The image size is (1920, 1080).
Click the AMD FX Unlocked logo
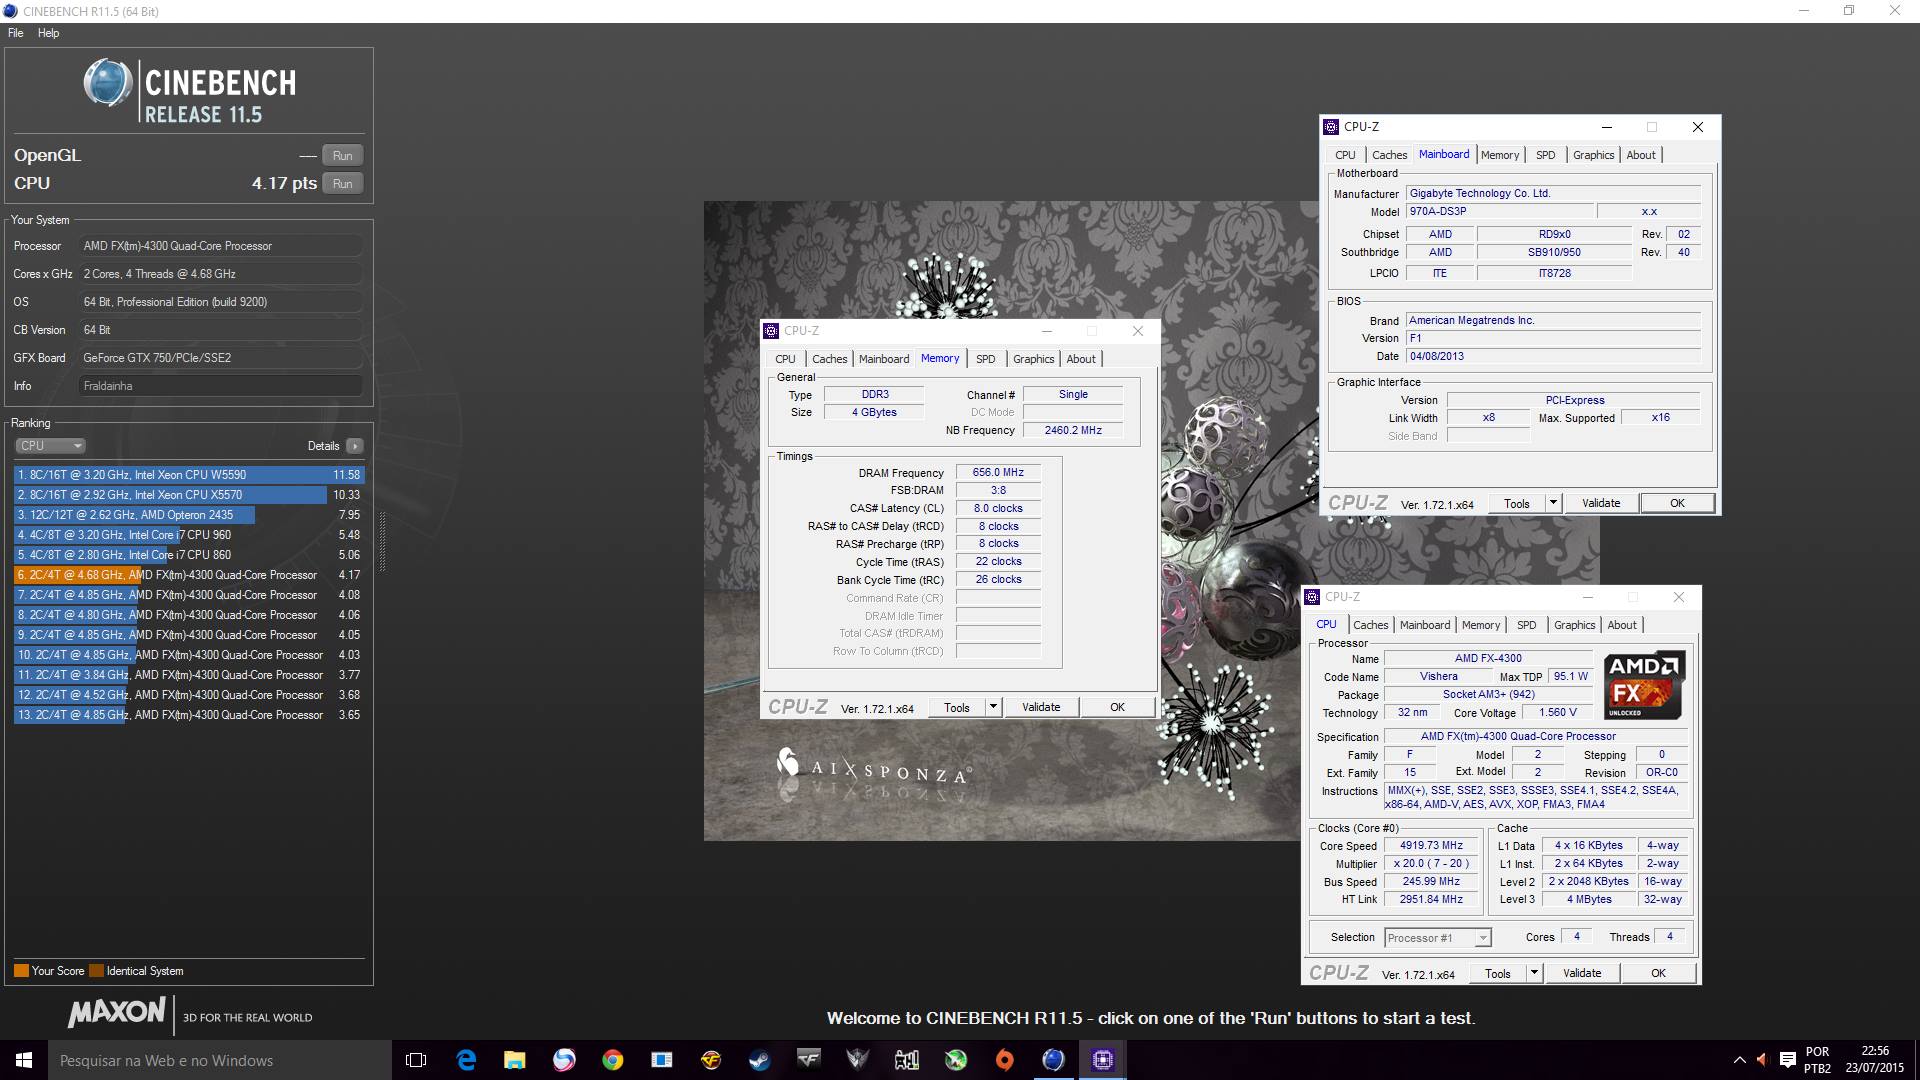point(1645,685)
